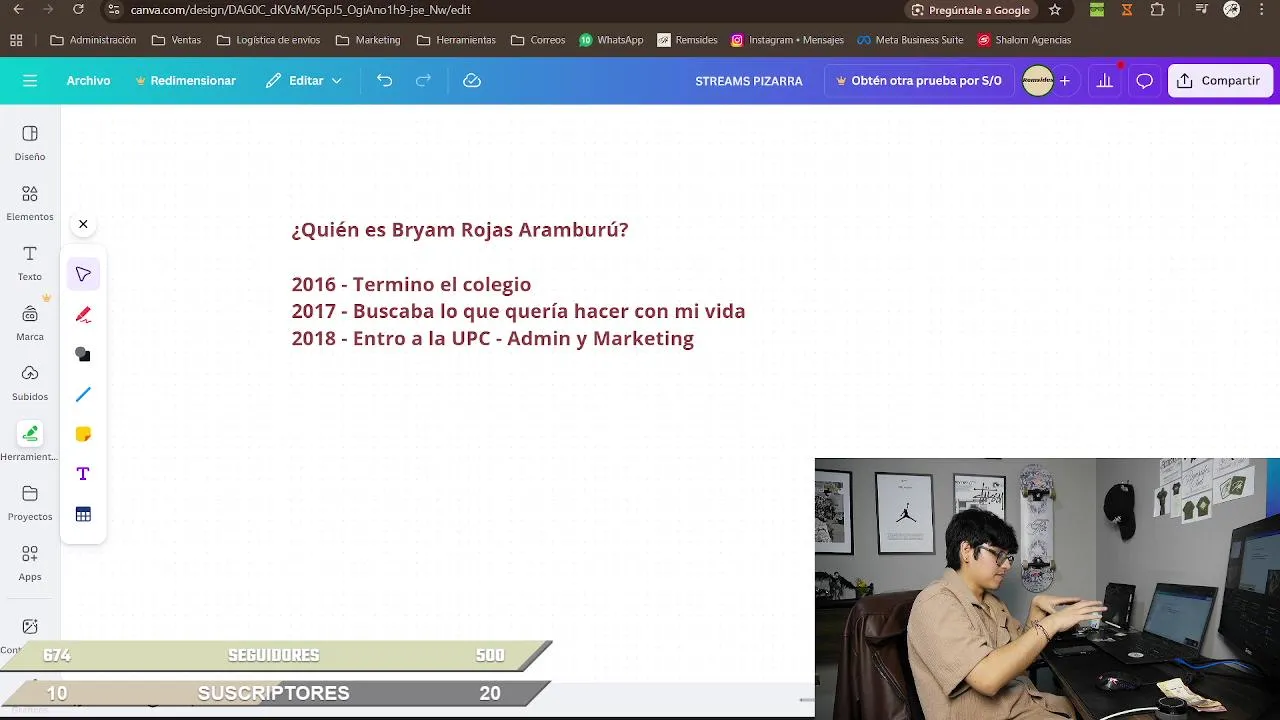Open the Archivo menu
Viewport: 1280px width, 720px height.
pos(88,81)
